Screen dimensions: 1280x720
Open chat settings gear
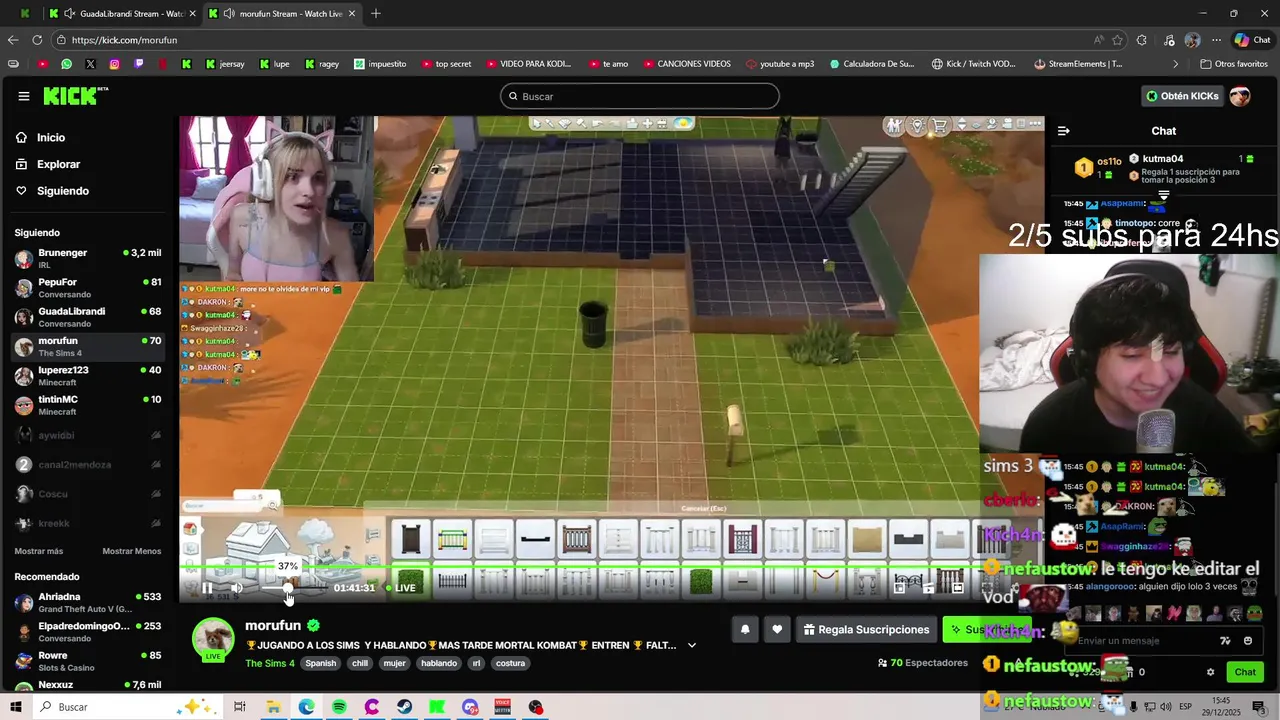click(x=1210, y=672)
